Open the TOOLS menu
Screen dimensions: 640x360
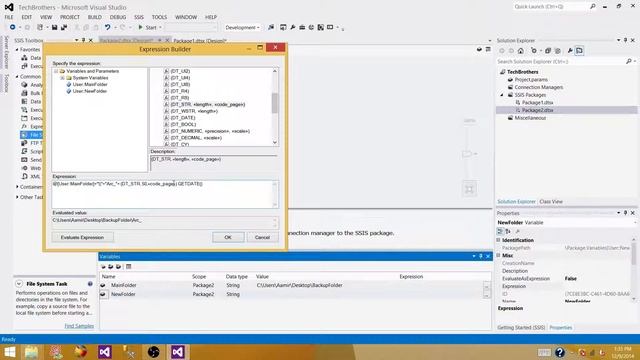tap(159, 17)
